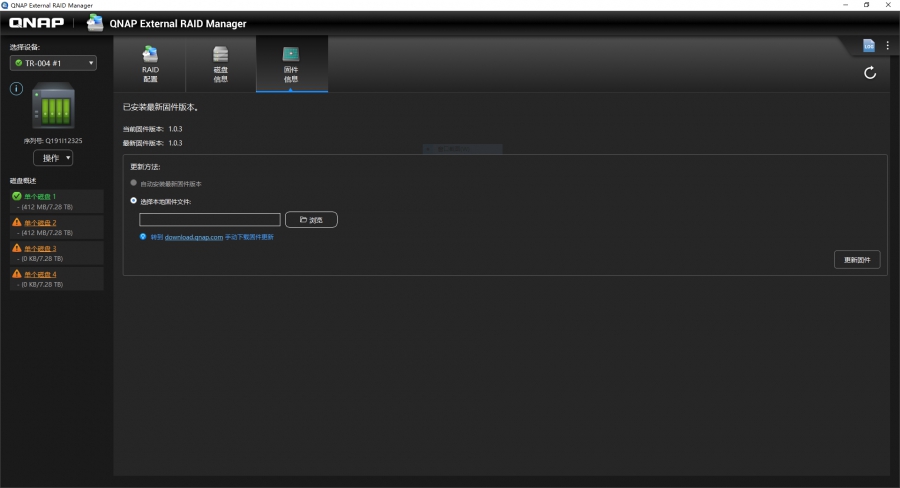This screenshot has height=488, width=900.
Task: Click the 浏览 browse button
Action: [x=311, y=219]
